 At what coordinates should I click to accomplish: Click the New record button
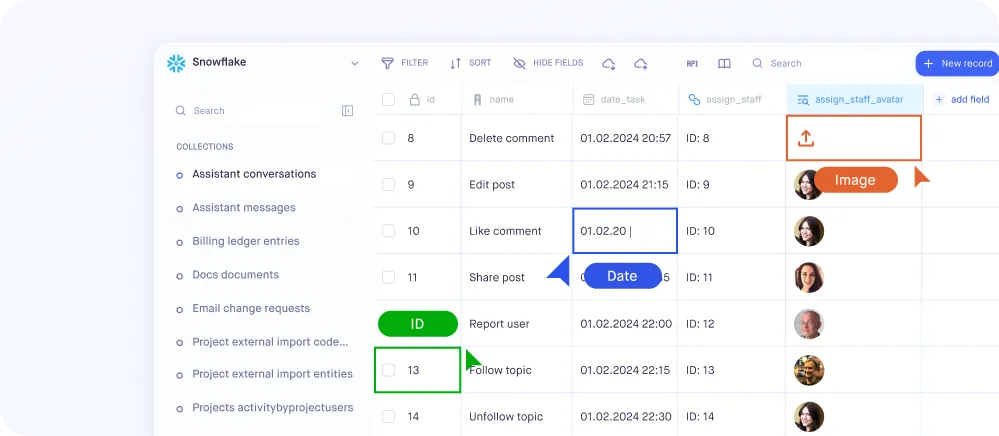(x=958, y=63)
